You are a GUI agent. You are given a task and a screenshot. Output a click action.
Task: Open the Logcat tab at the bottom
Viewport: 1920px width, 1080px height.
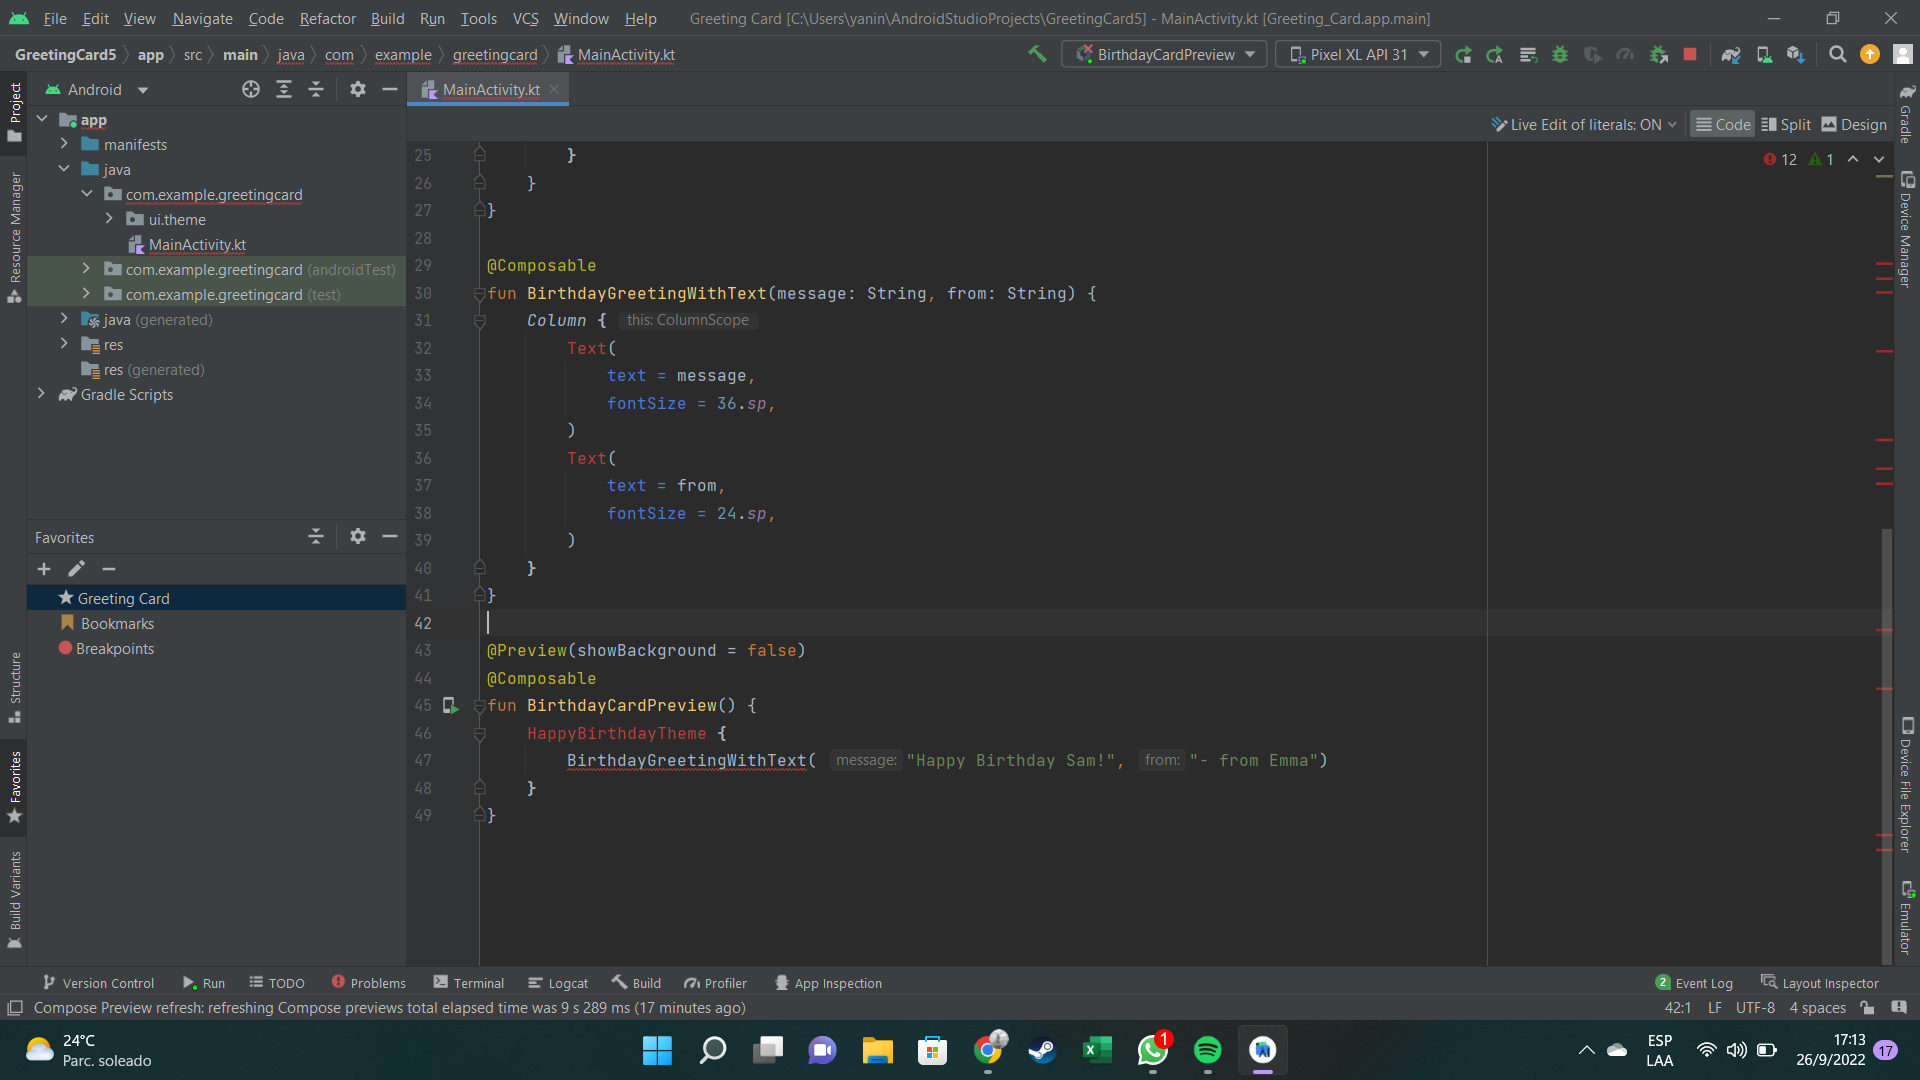pyautogui.click(x=557, y=983)
